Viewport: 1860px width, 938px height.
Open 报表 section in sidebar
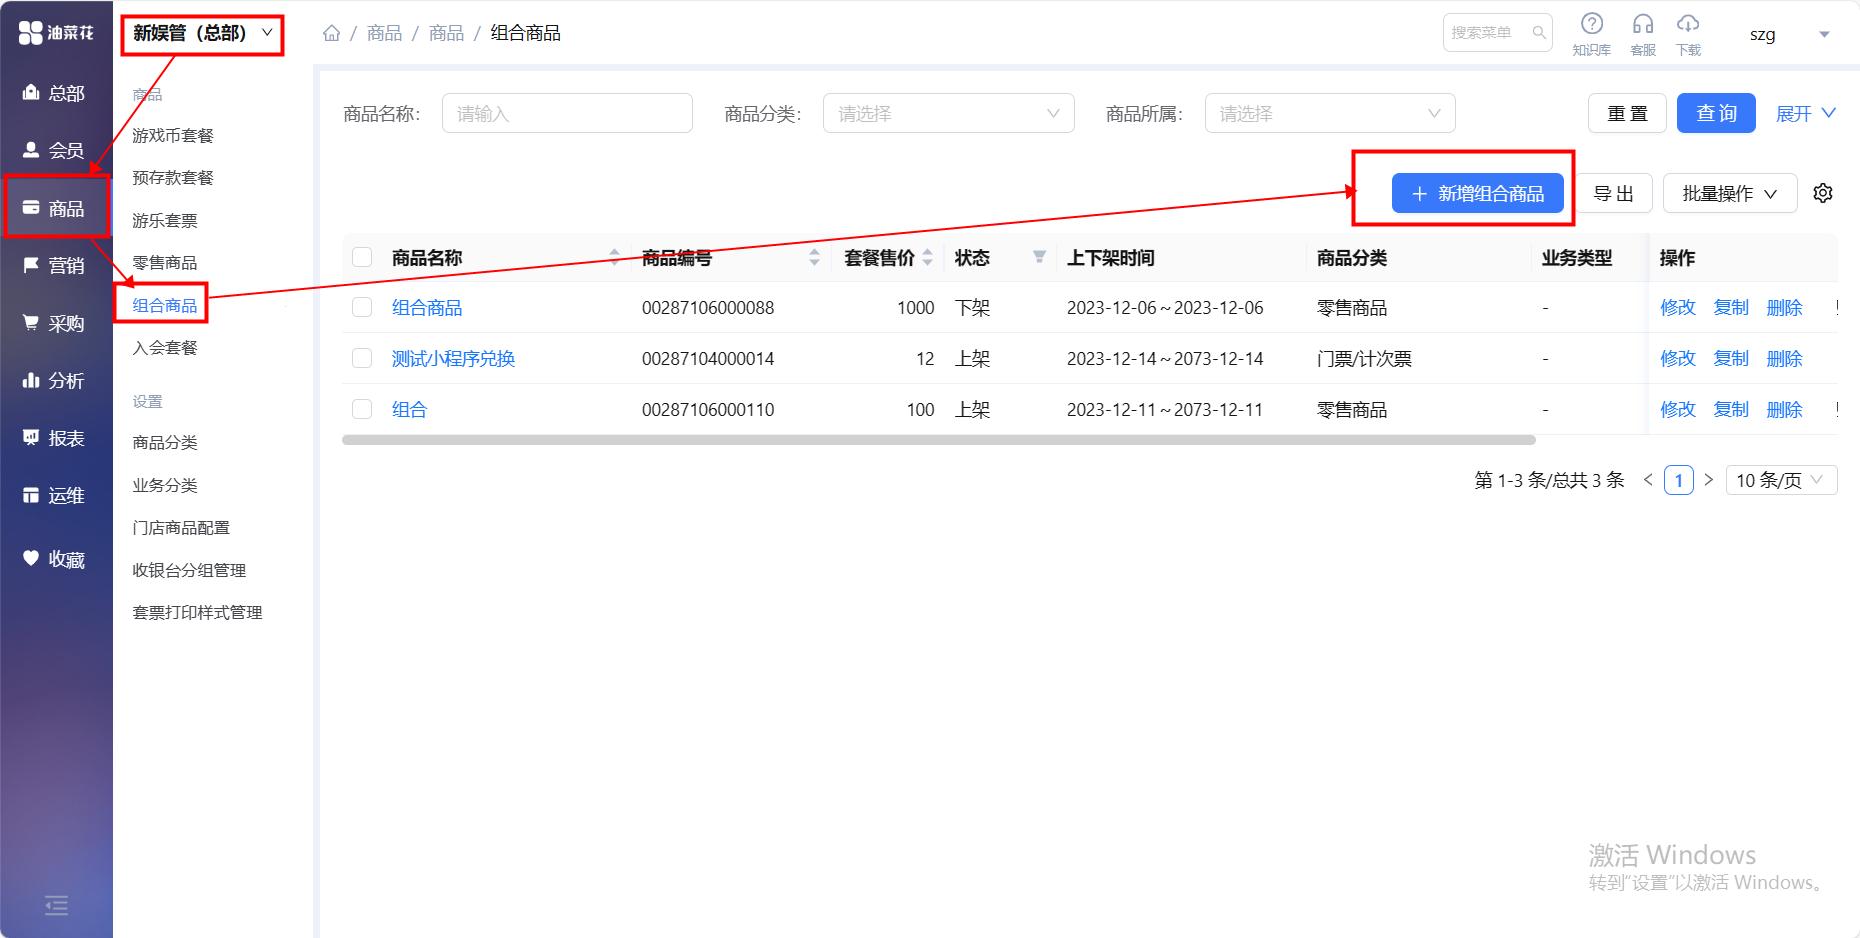[55, 439]
